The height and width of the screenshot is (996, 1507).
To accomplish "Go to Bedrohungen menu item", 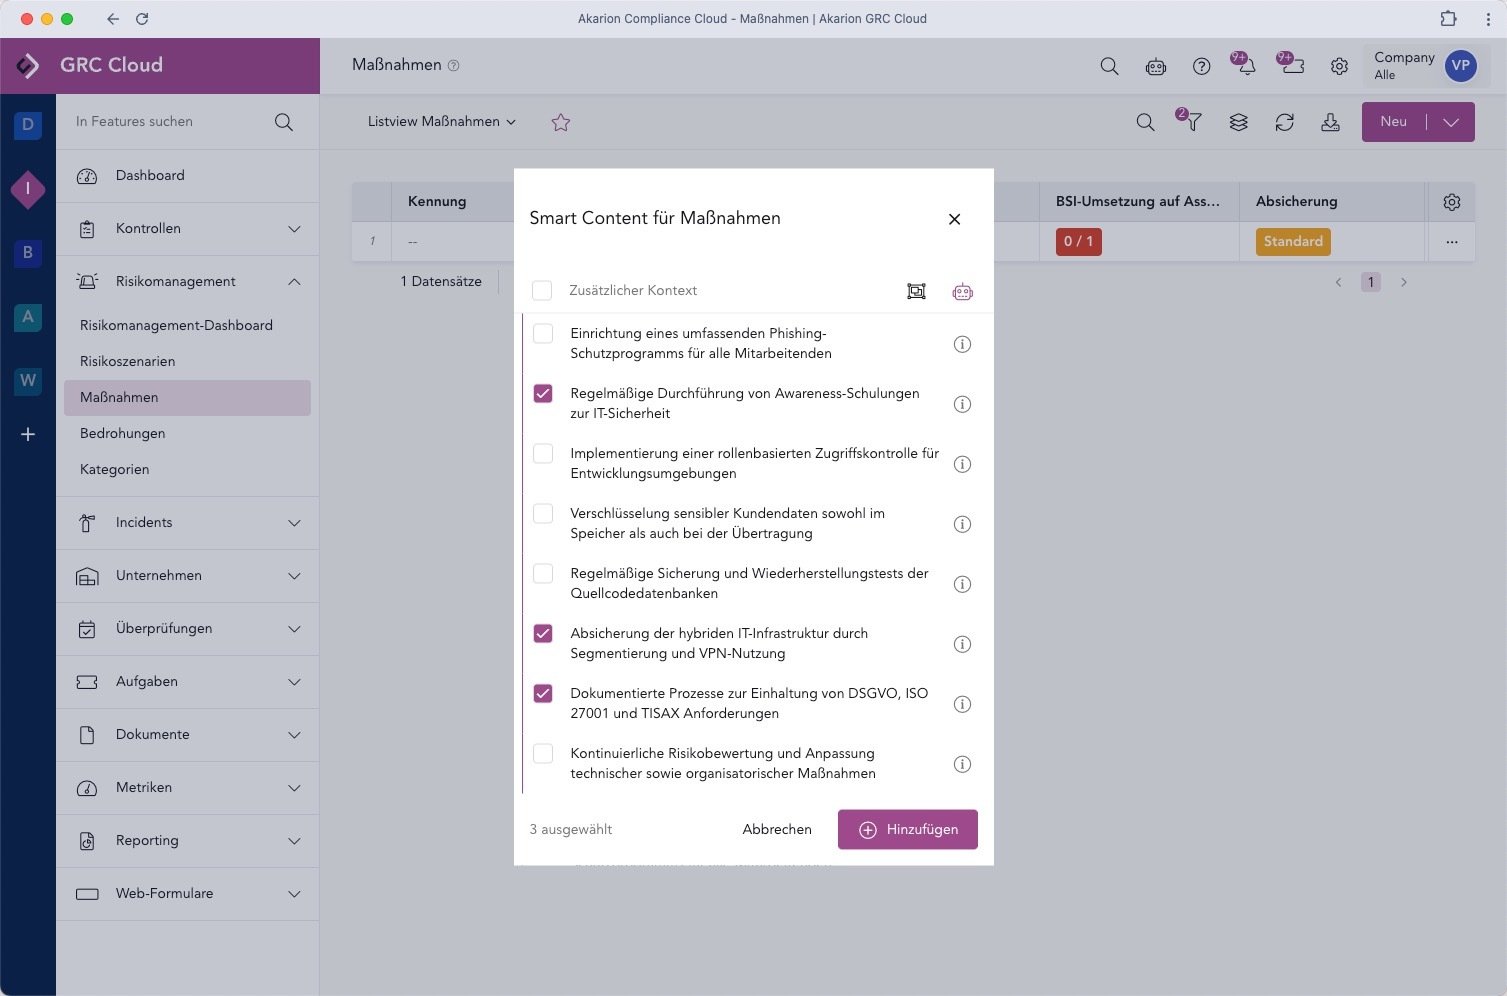I will coord(123,433).
